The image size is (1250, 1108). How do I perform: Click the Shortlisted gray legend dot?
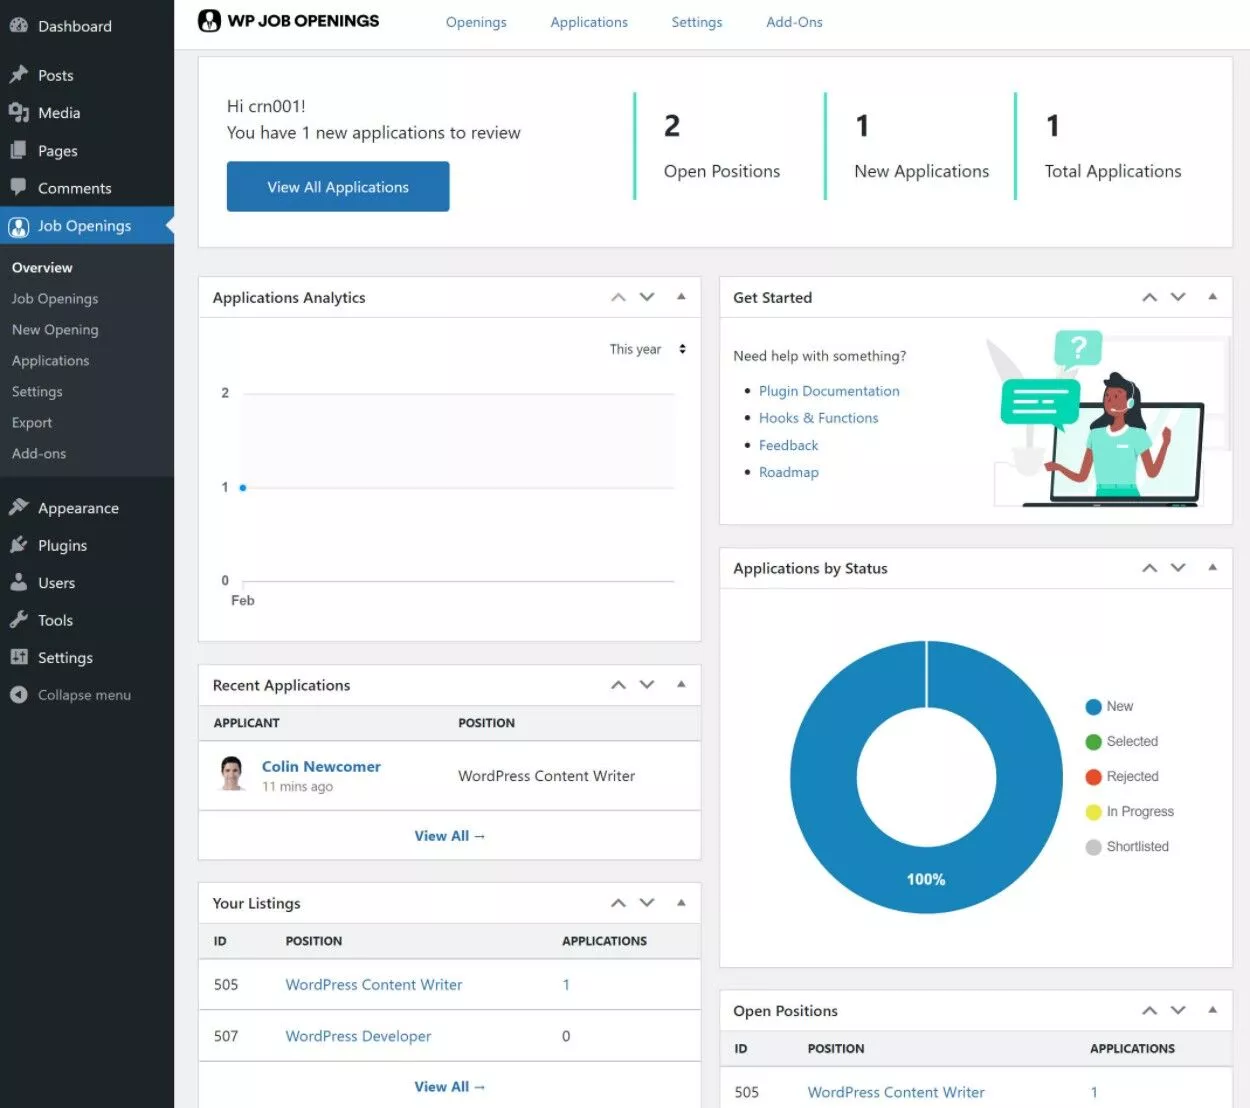[x=1093, y=847]
